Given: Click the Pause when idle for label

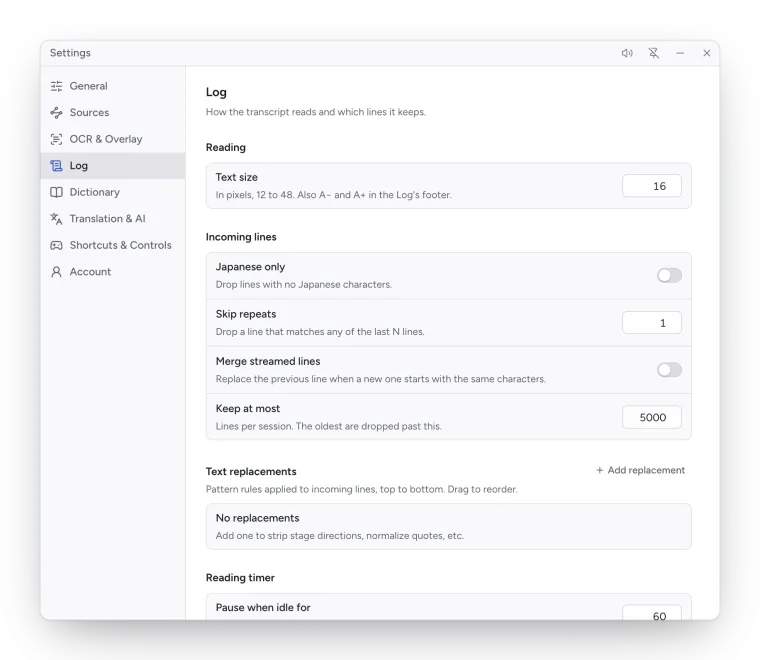Looking at the screenshot, I should tap(263, 608).
